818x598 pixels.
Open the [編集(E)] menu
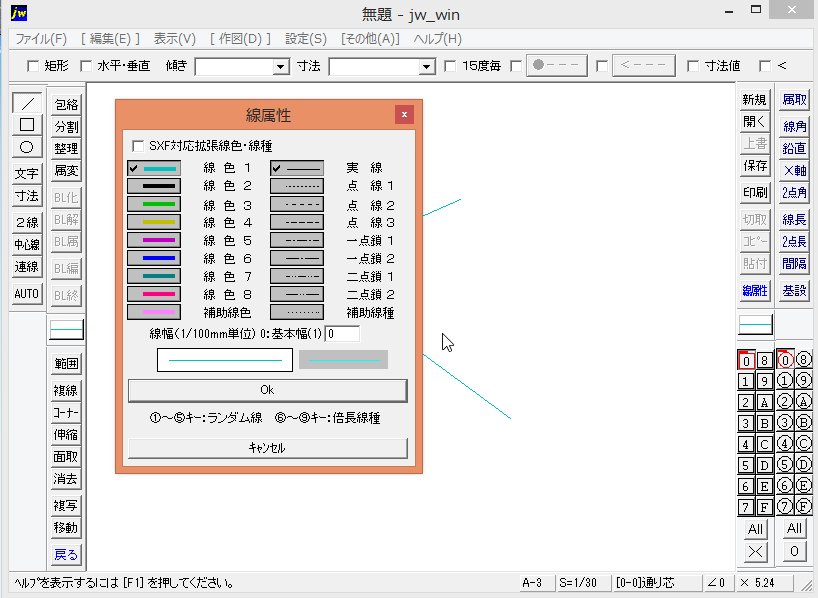111,39
